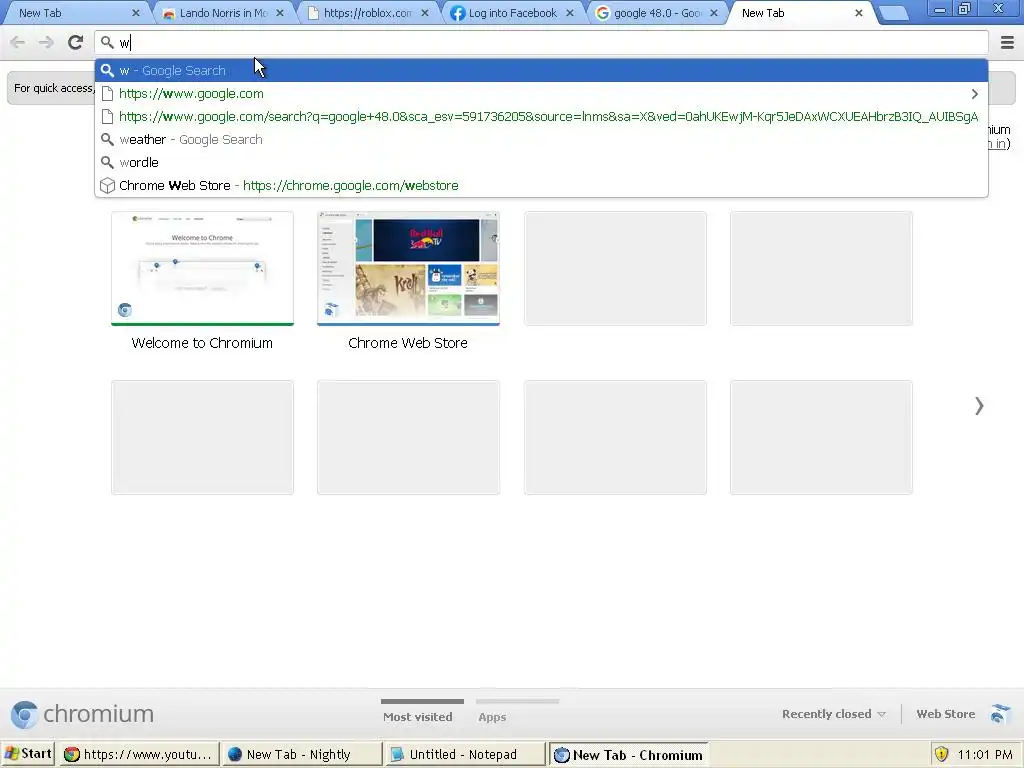Open the Recently closed dropdown
The width and height of the screenshot is (1024, 768).
[x=833, y=714]
